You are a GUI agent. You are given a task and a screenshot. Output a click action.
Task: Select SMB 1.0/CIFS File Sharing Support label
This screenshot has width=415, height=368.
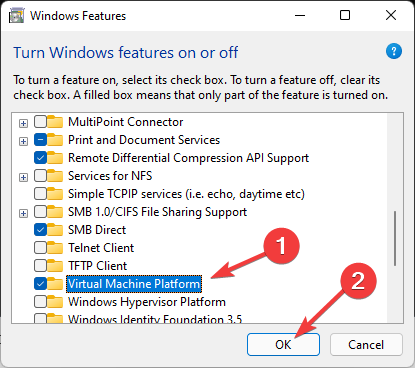click(157, 212)
